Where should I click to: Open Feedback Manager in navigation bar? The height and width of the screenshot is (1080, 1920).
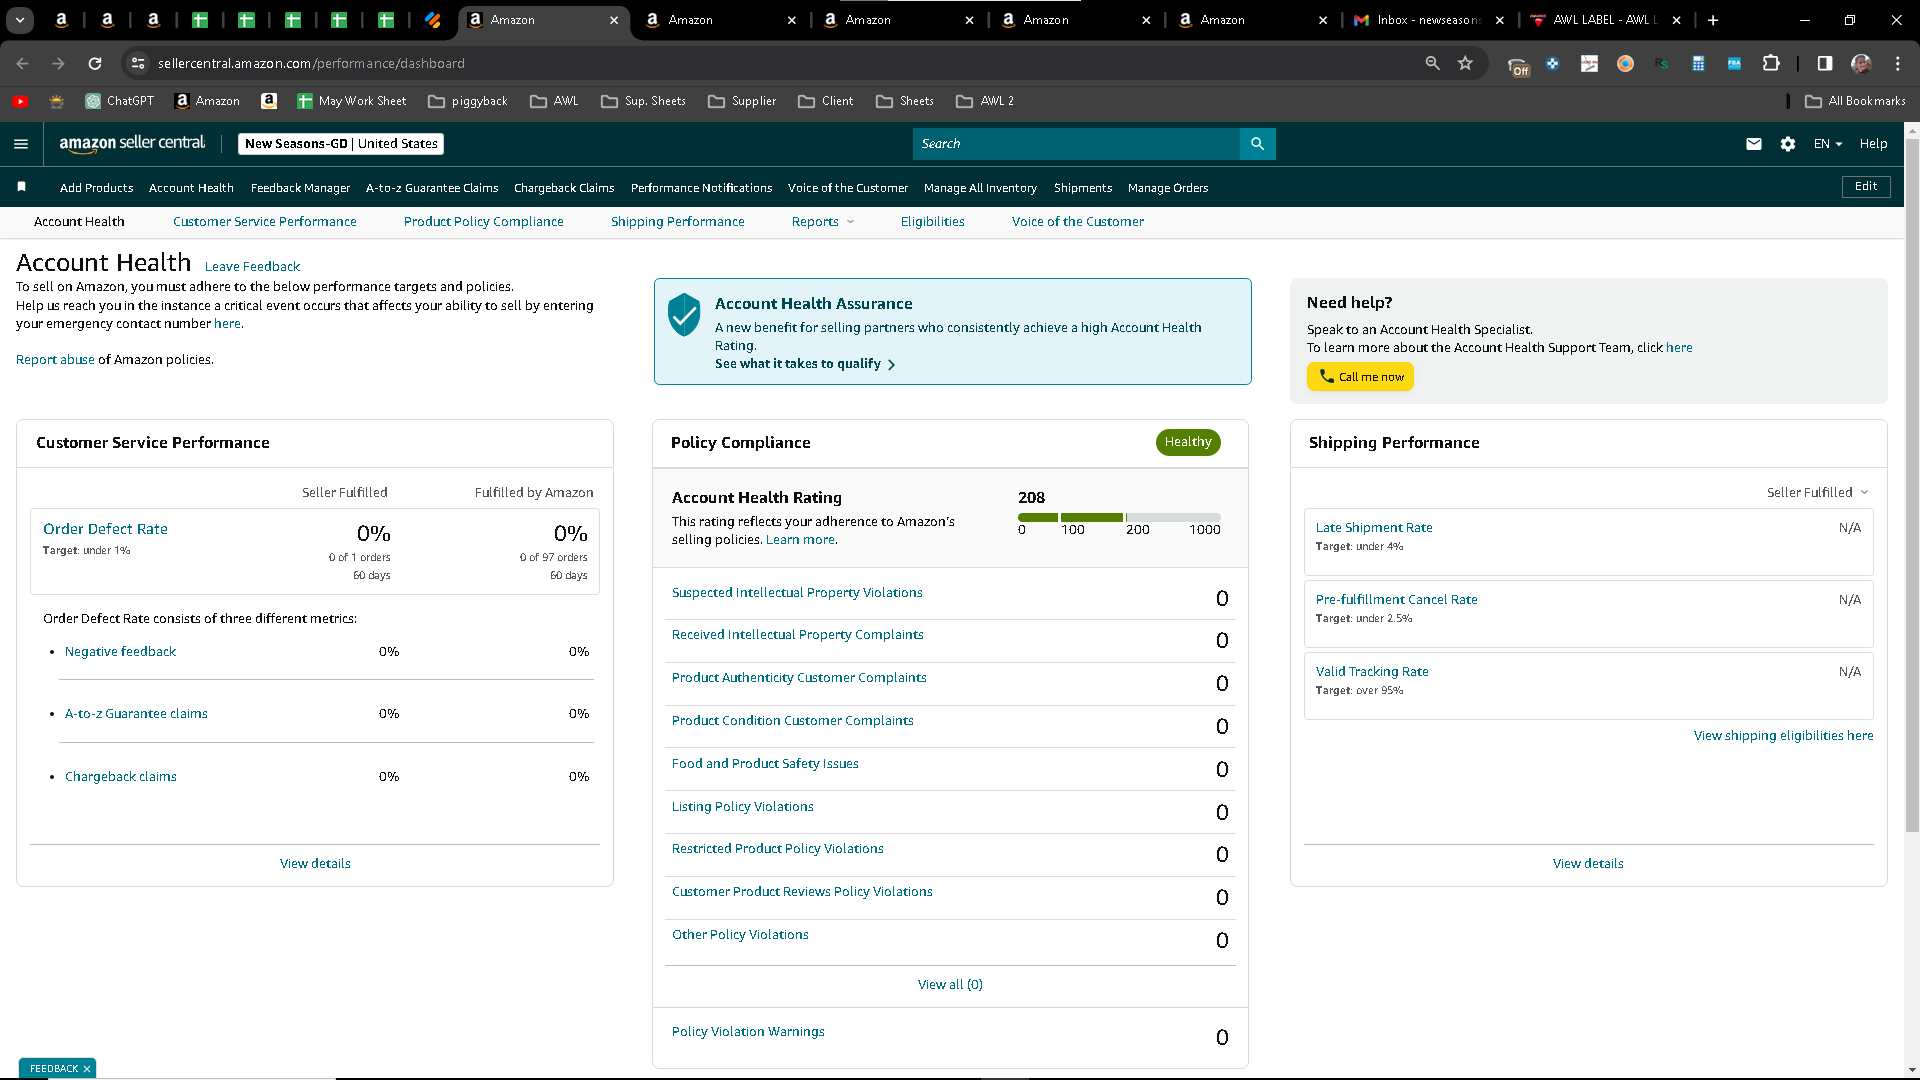click(300, 188)
